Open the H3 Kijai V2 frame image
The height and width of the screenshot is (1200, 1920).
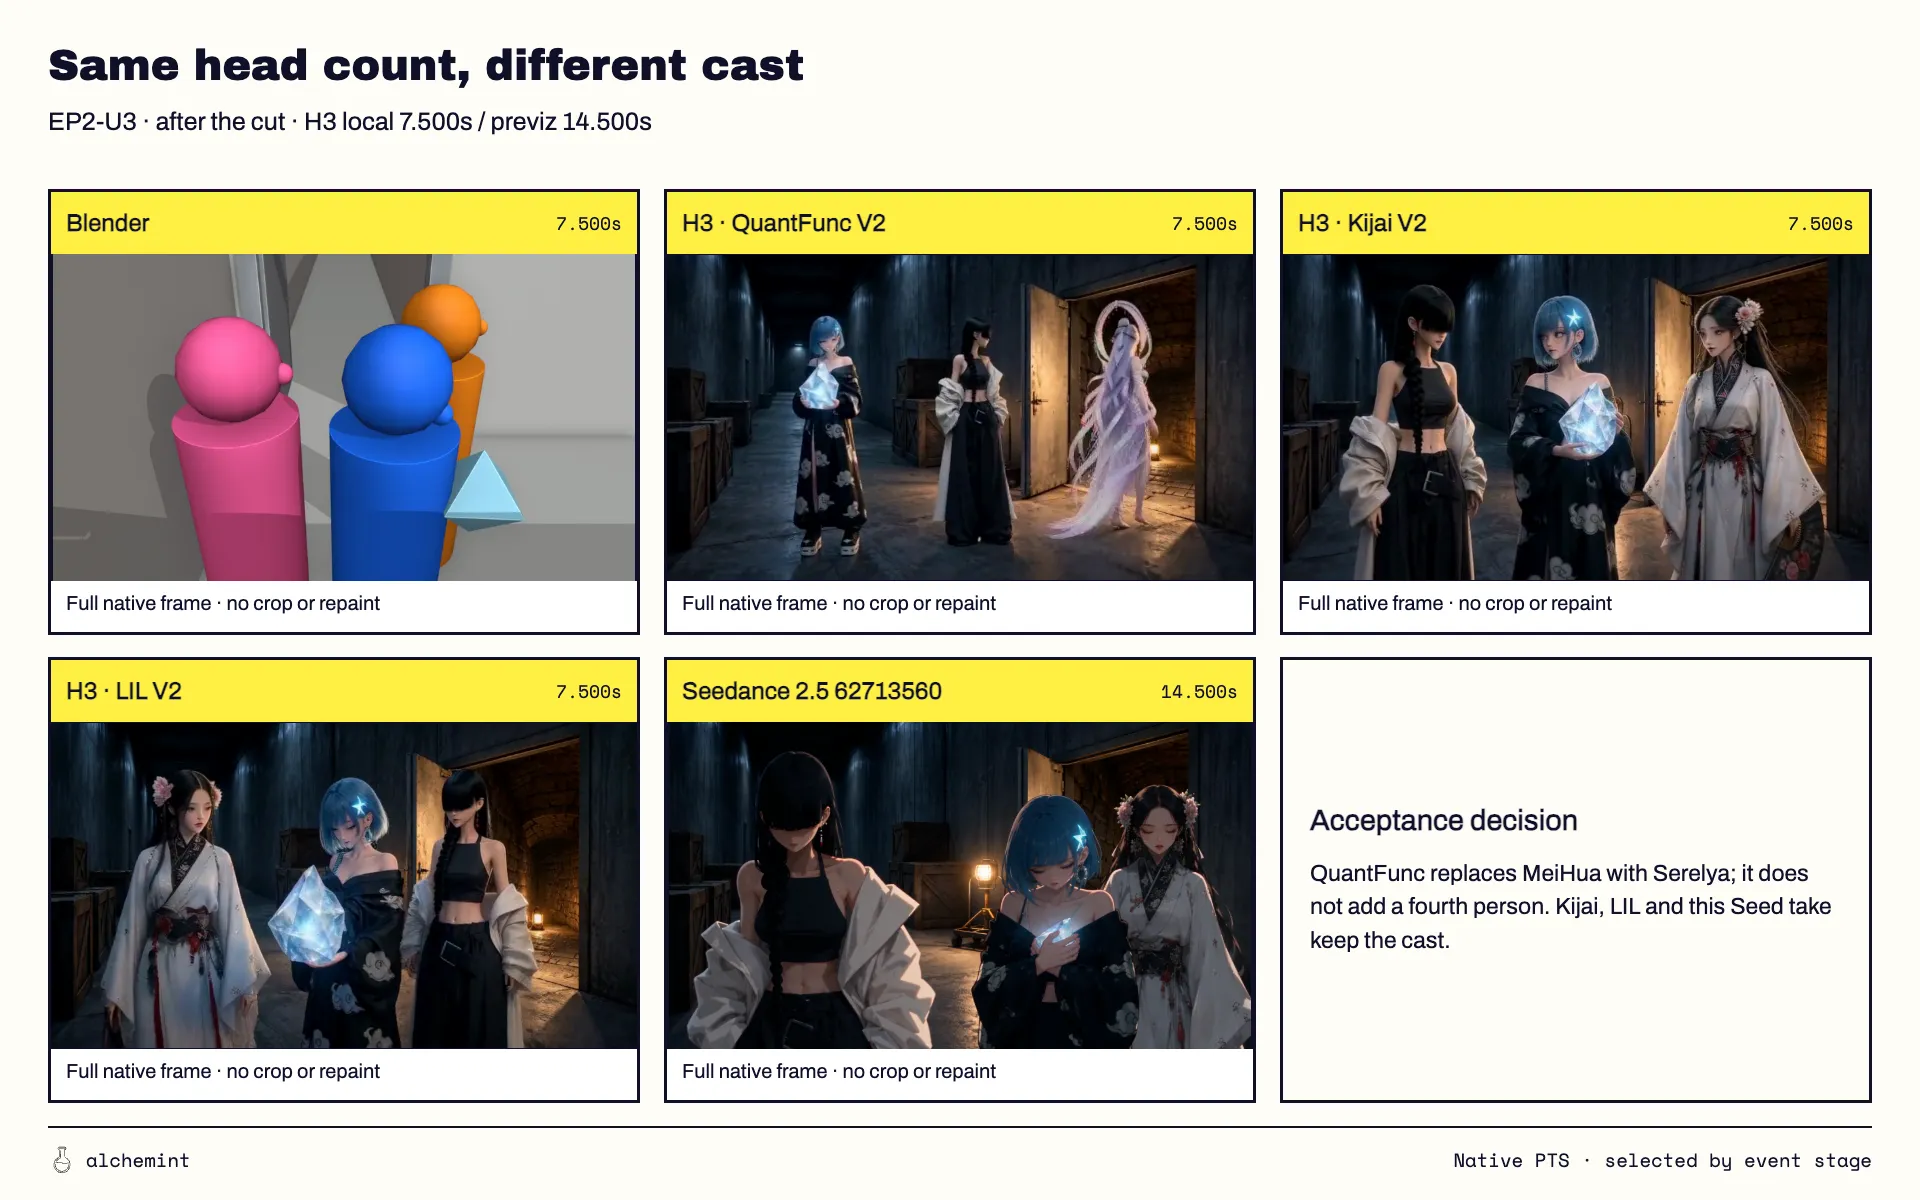(x=1576, y=417)
